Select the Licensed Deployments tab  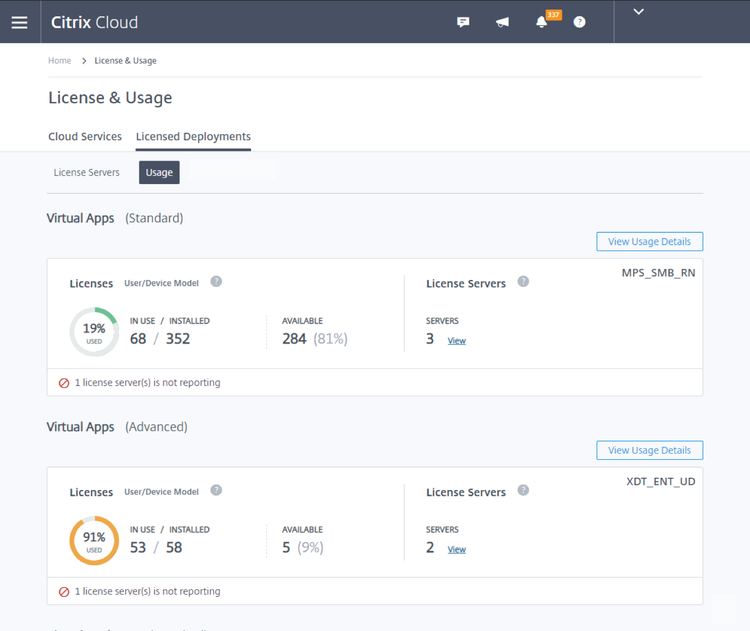click(x=193, y=136)
